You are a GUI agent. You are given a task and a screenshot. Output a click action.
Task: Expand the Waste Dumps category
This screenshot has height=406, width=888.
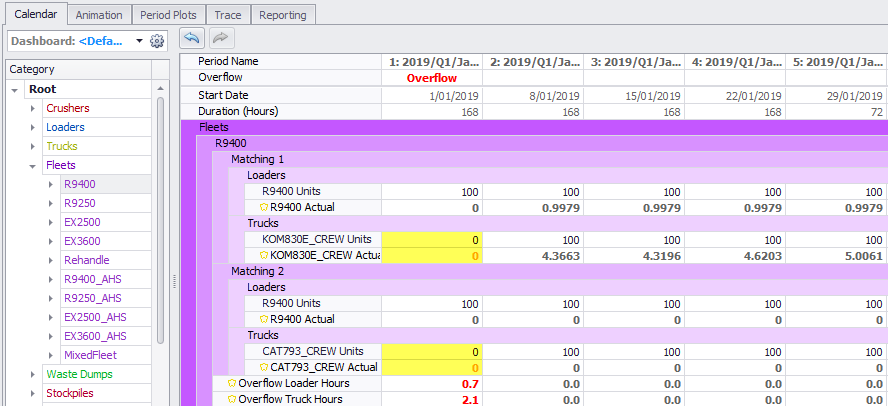pos(35,375)
